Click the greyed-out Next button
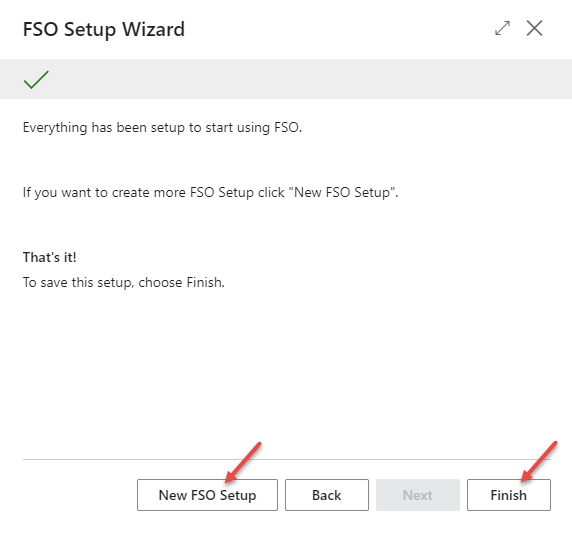This screenshot has height=533, width=572. click(x=418, y=495)
